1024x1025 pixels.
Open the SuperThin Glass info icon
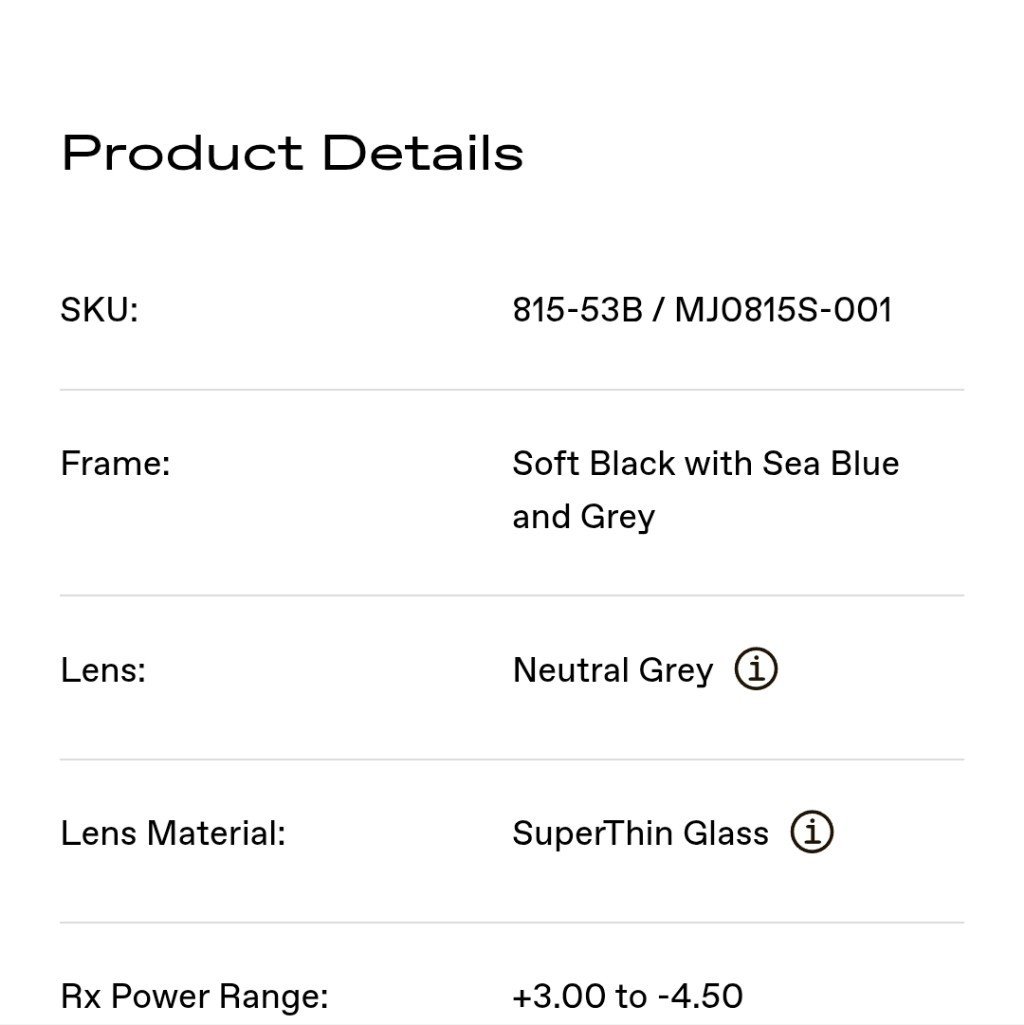pyautogui.click(x=812, y=832)
